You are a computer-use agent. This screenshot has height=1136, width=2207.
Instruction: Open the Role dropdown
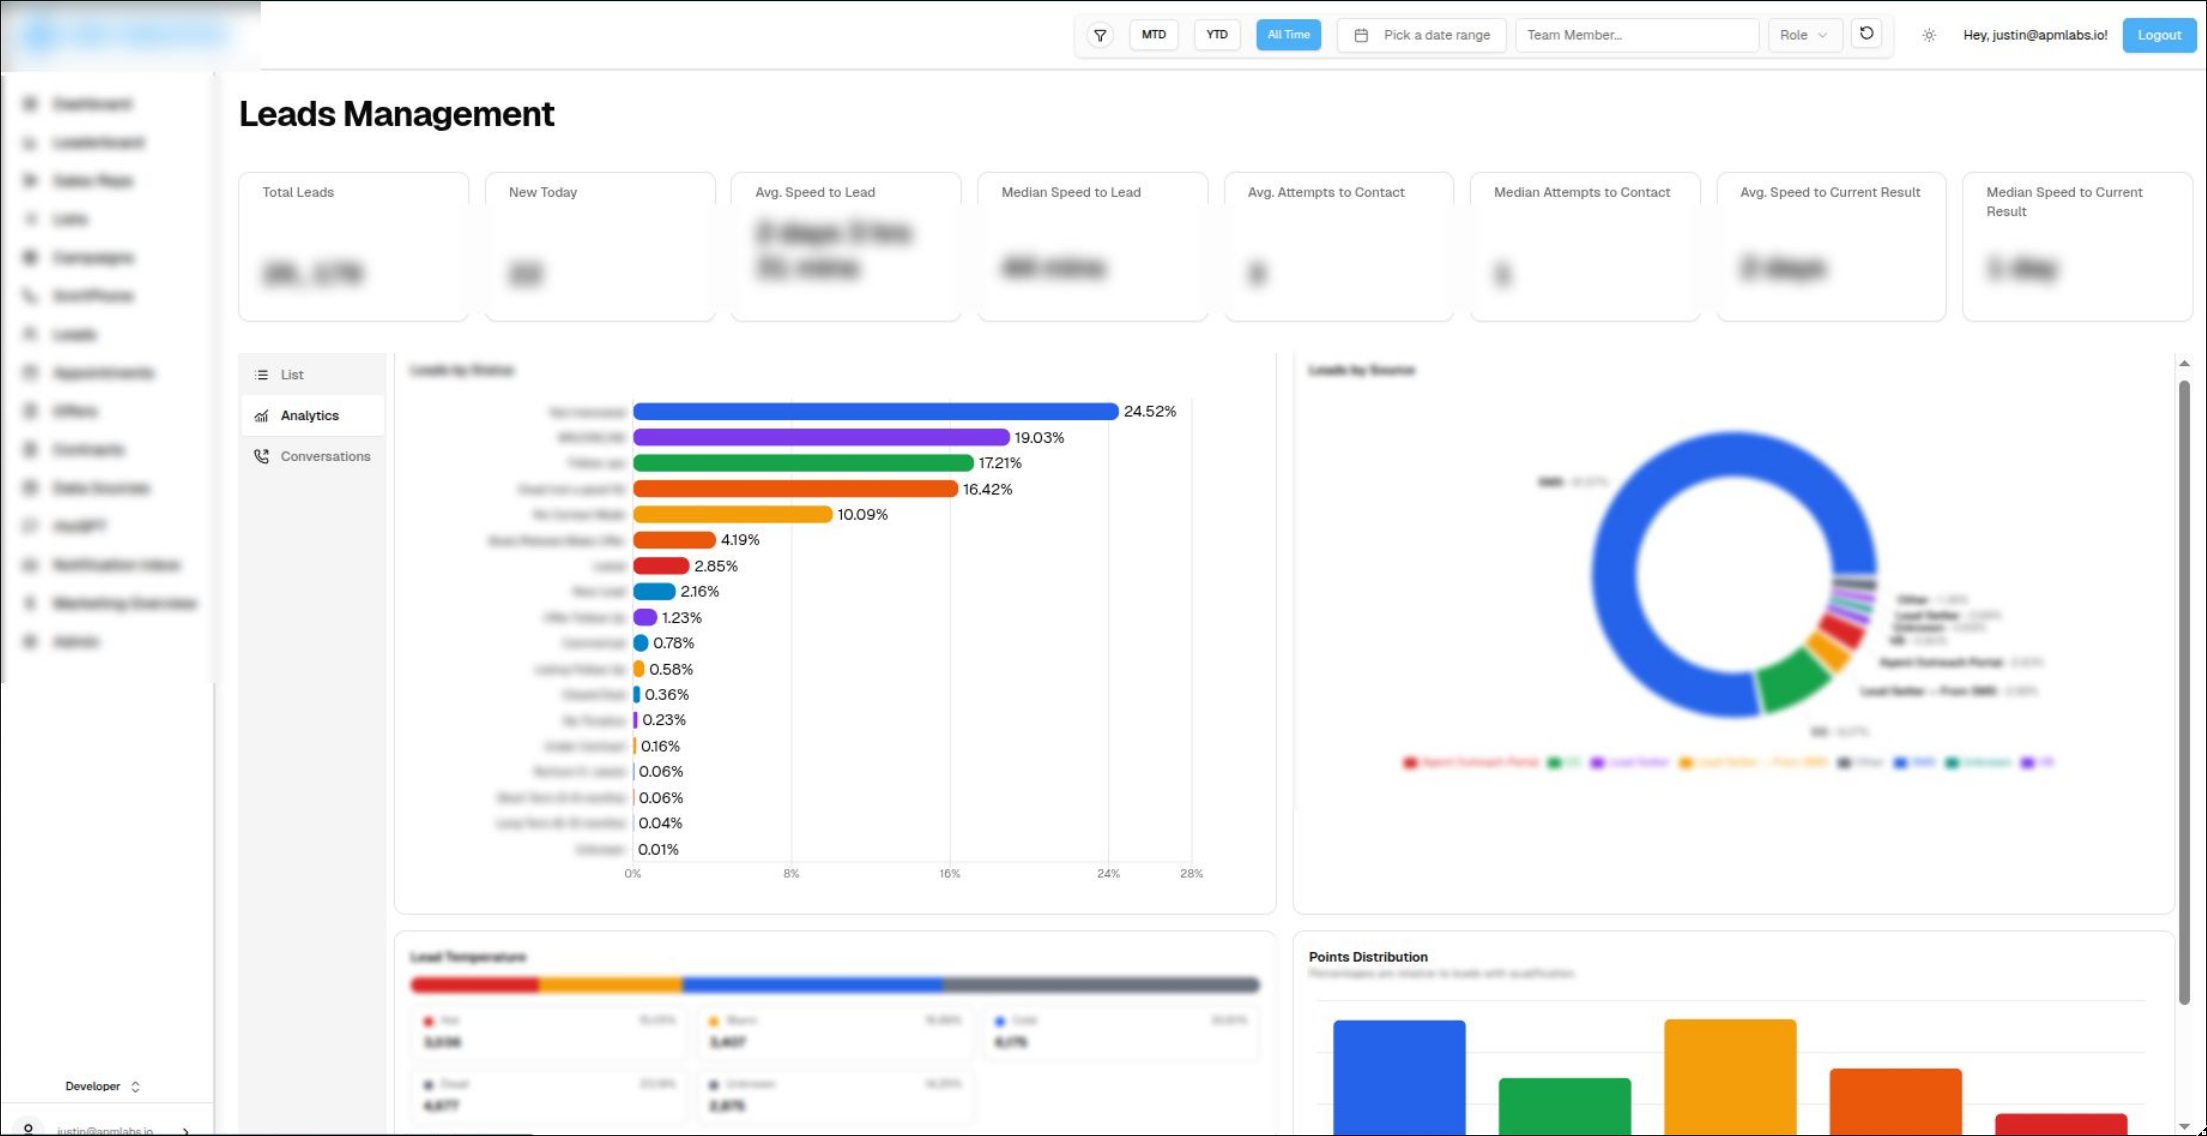tap(1803, 35)
